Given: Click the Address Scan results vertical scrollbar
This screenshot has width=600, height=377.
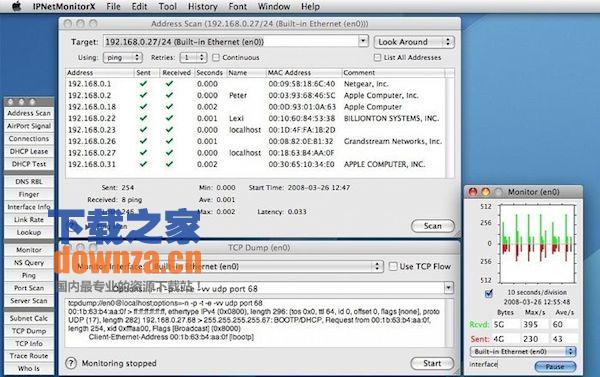Looking at the screenshot, I should [x=450, y=127].
